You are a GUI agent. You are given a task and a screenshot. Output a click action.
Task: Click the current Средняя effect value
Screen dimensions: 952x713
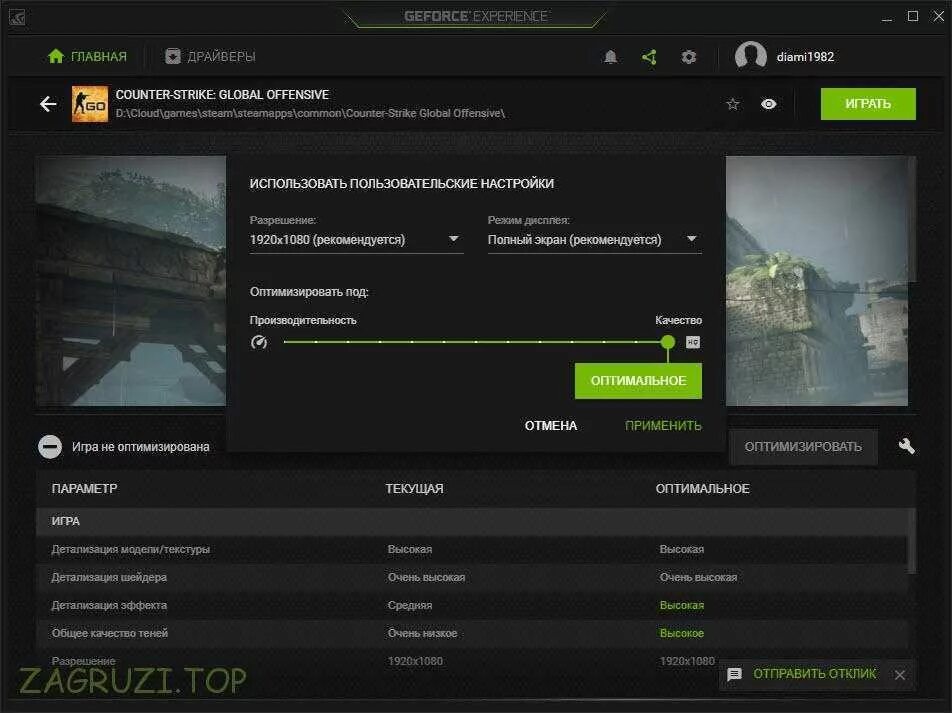click(x=410, y=606)
